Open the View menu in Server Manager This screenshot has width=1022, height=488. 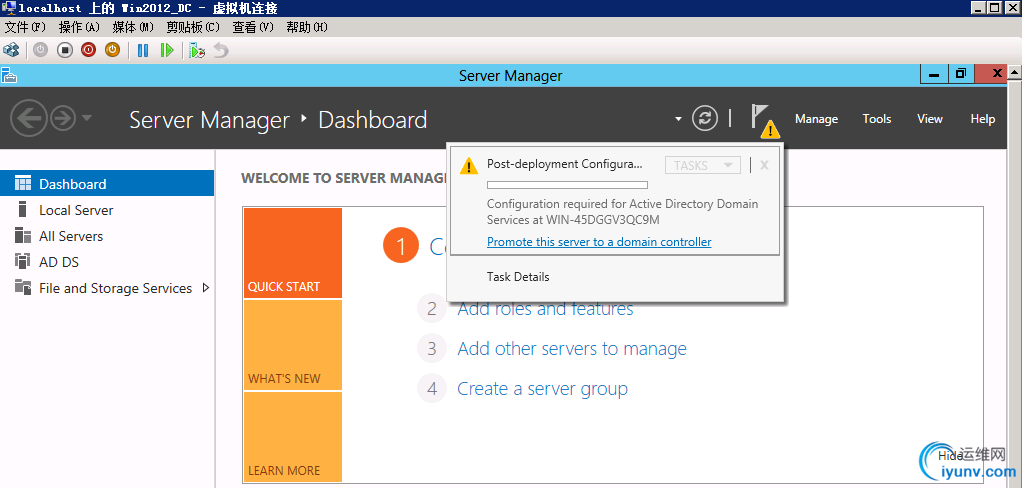929,119
